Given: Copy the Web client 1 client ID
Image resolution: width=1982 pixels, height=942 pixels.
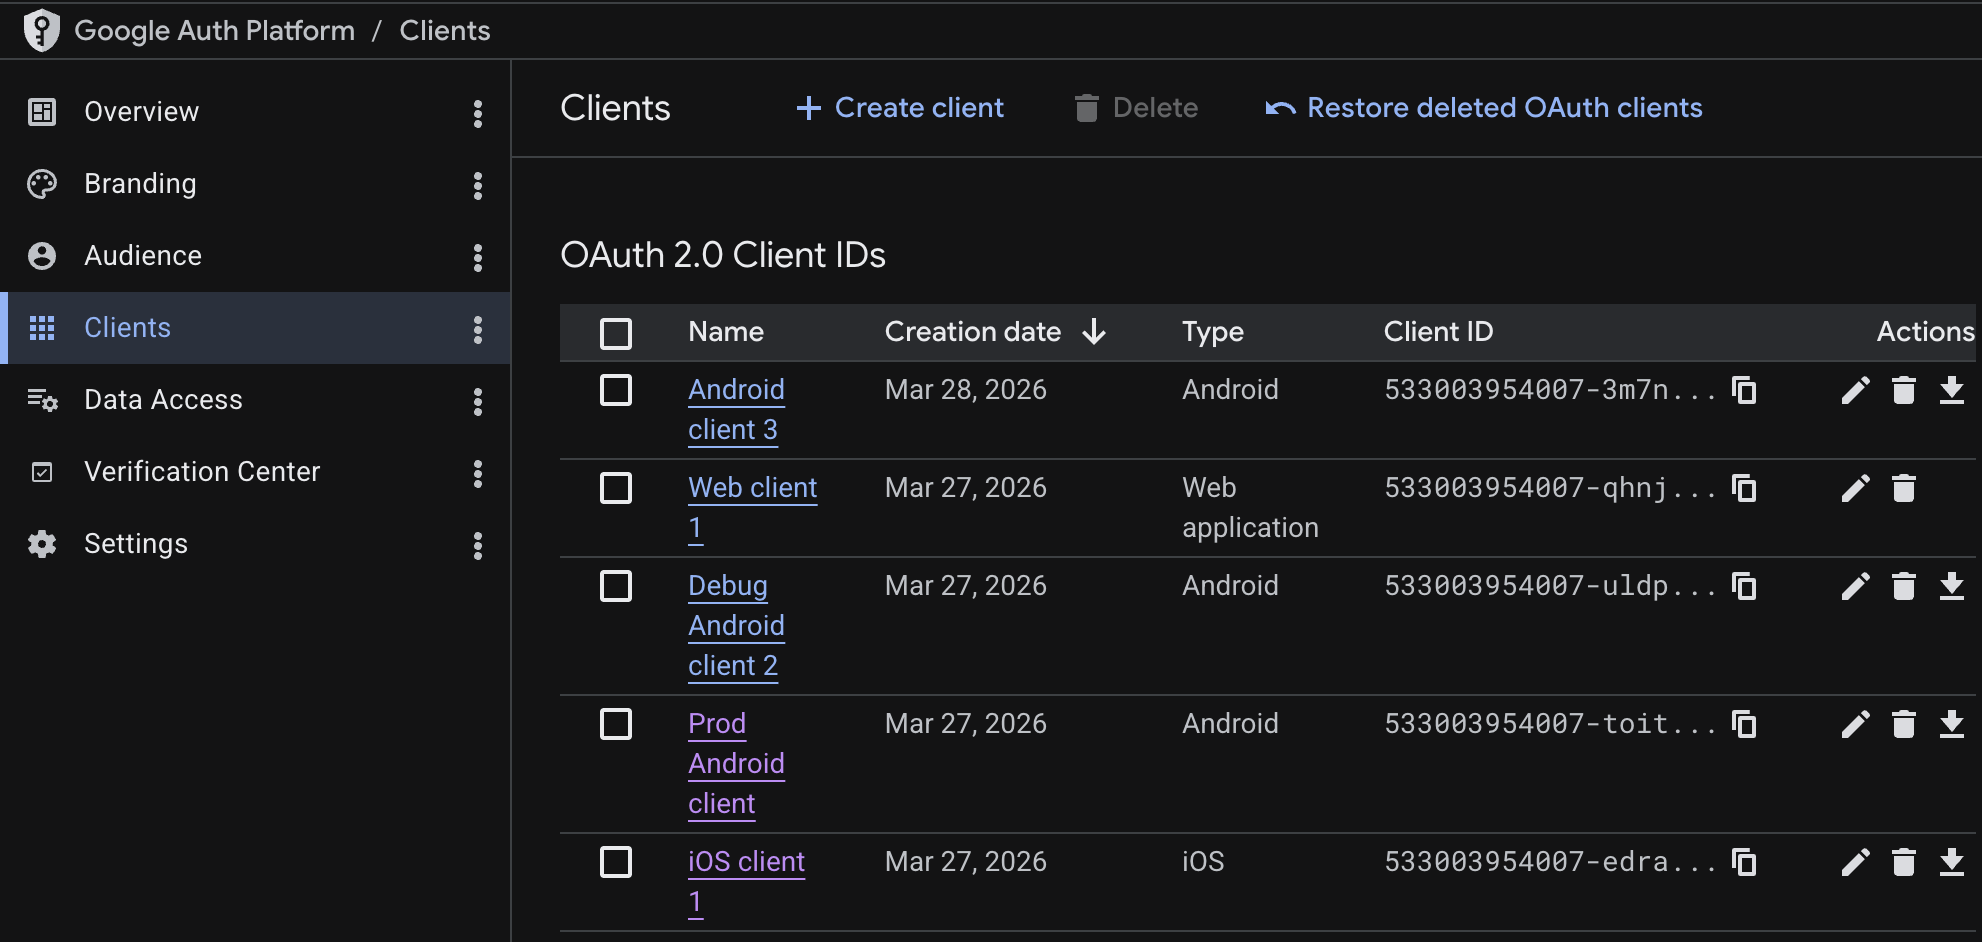Looking at the screenshot, I should pos(1744,488).
